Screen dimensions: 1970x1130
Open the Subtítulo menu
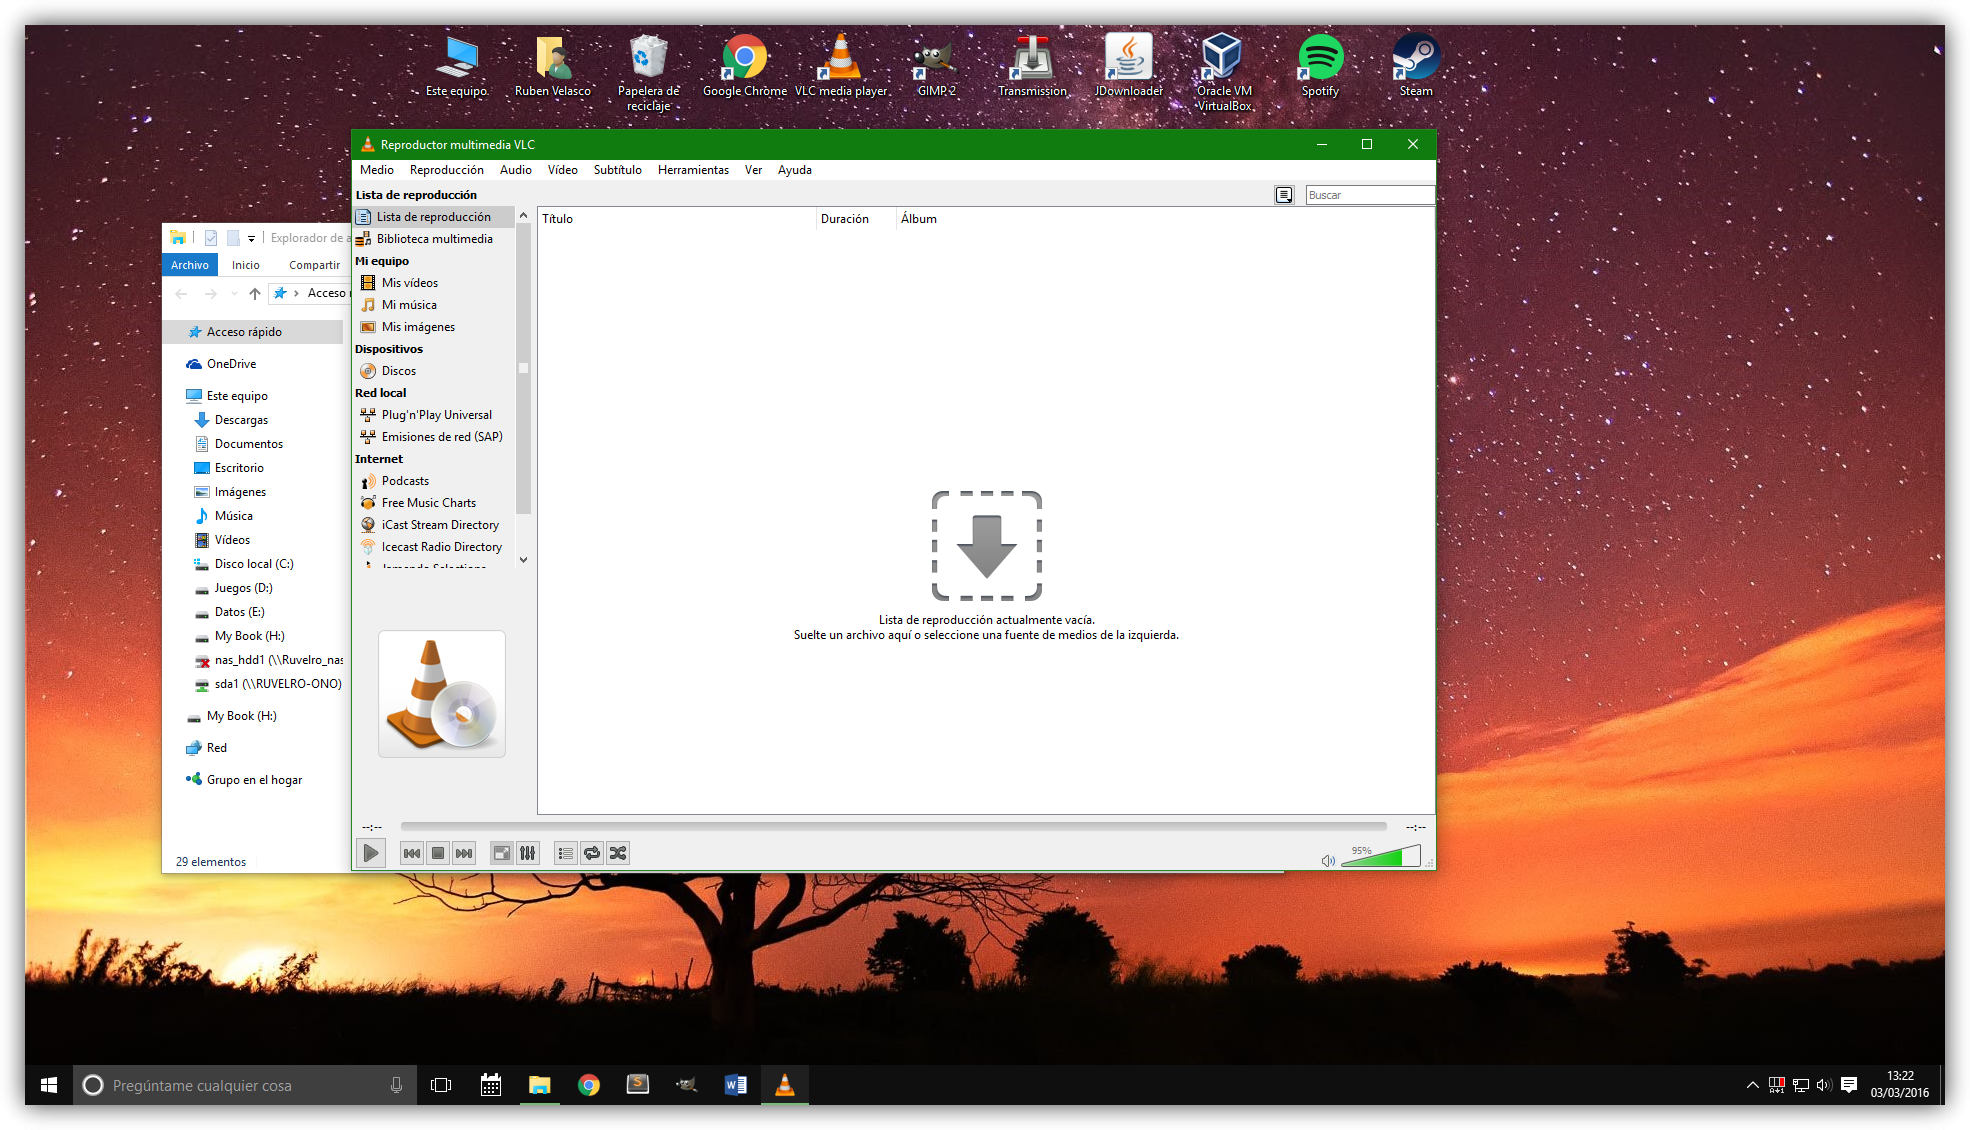617,170
